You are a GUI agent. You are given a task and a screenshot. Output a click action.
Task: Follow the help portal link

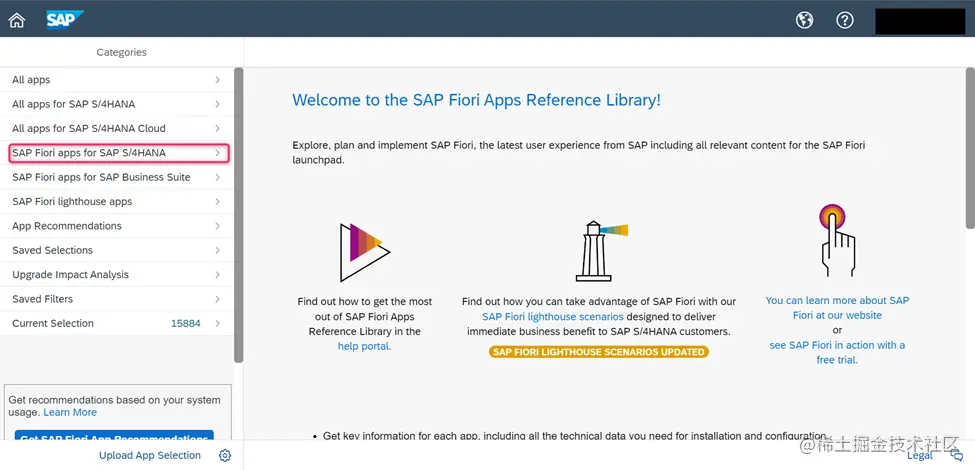(364, 346)
